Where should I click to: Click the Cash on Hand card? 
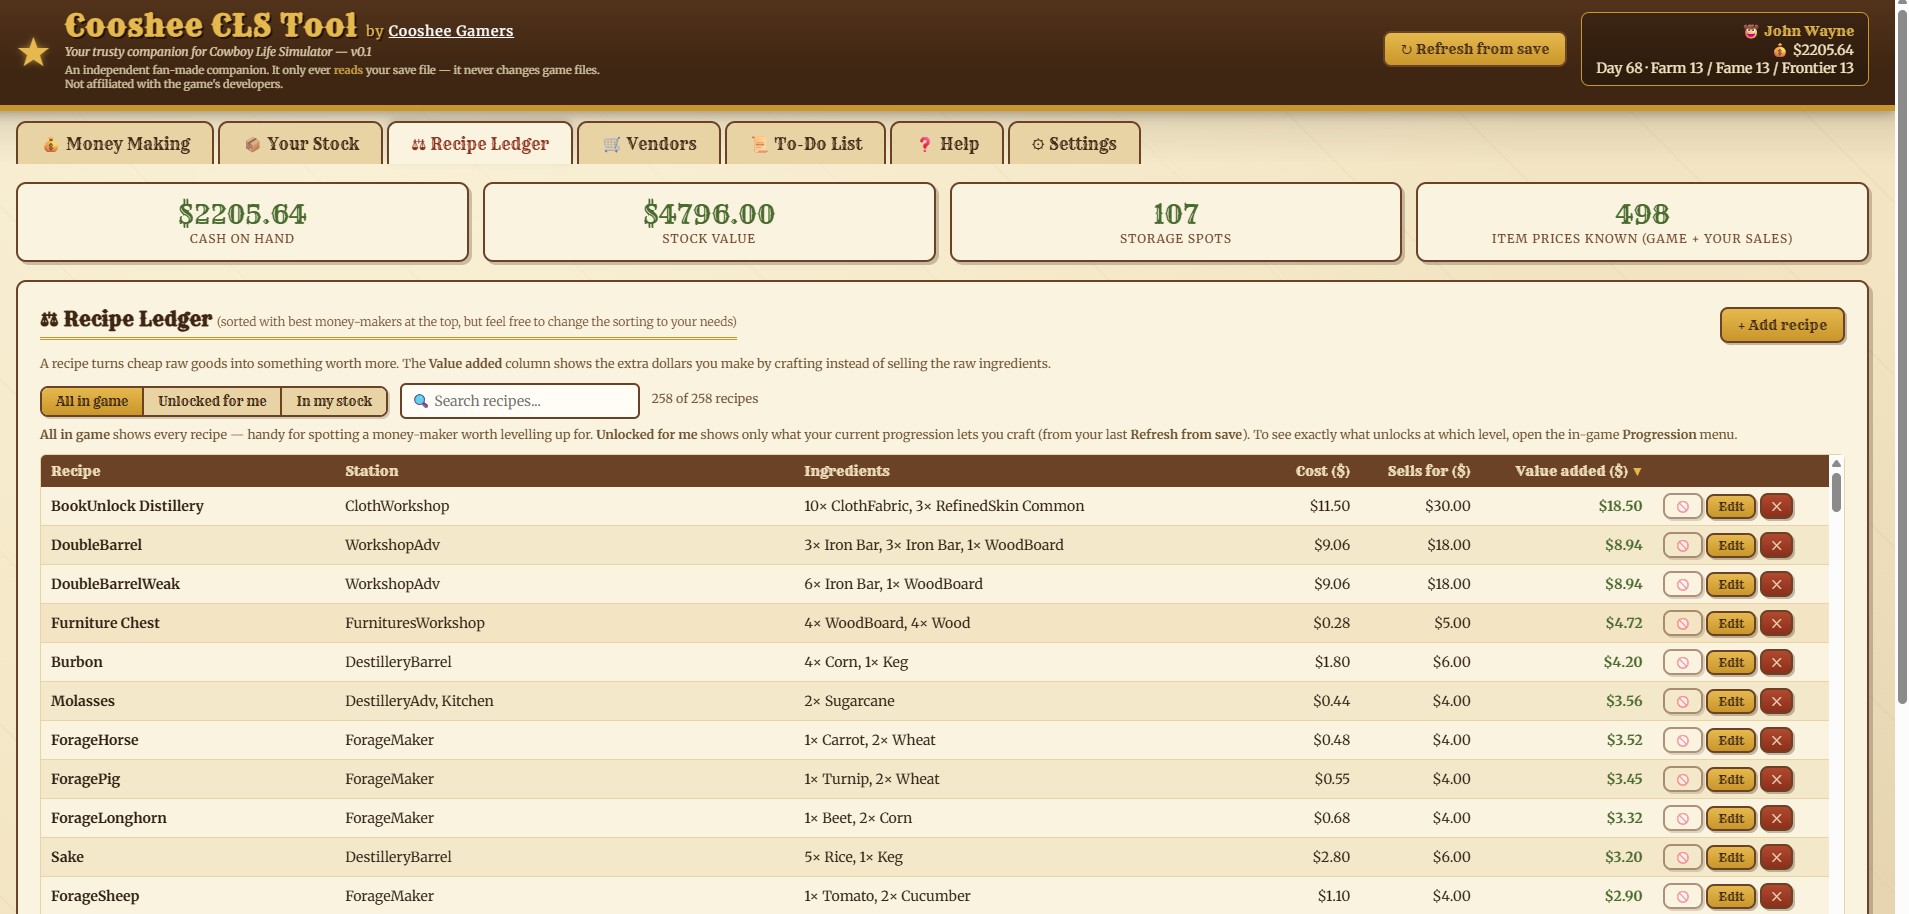pos(242,222)
